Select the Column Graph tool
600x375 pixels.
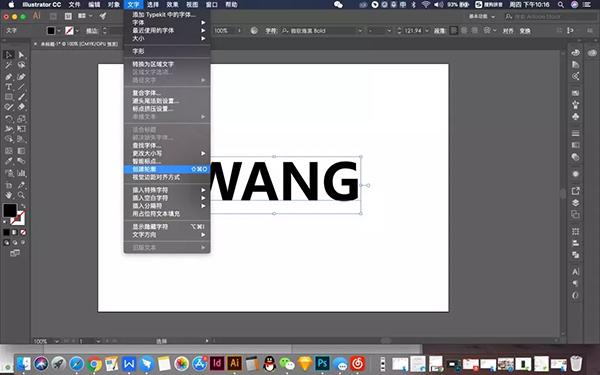[x=21, y=173]
